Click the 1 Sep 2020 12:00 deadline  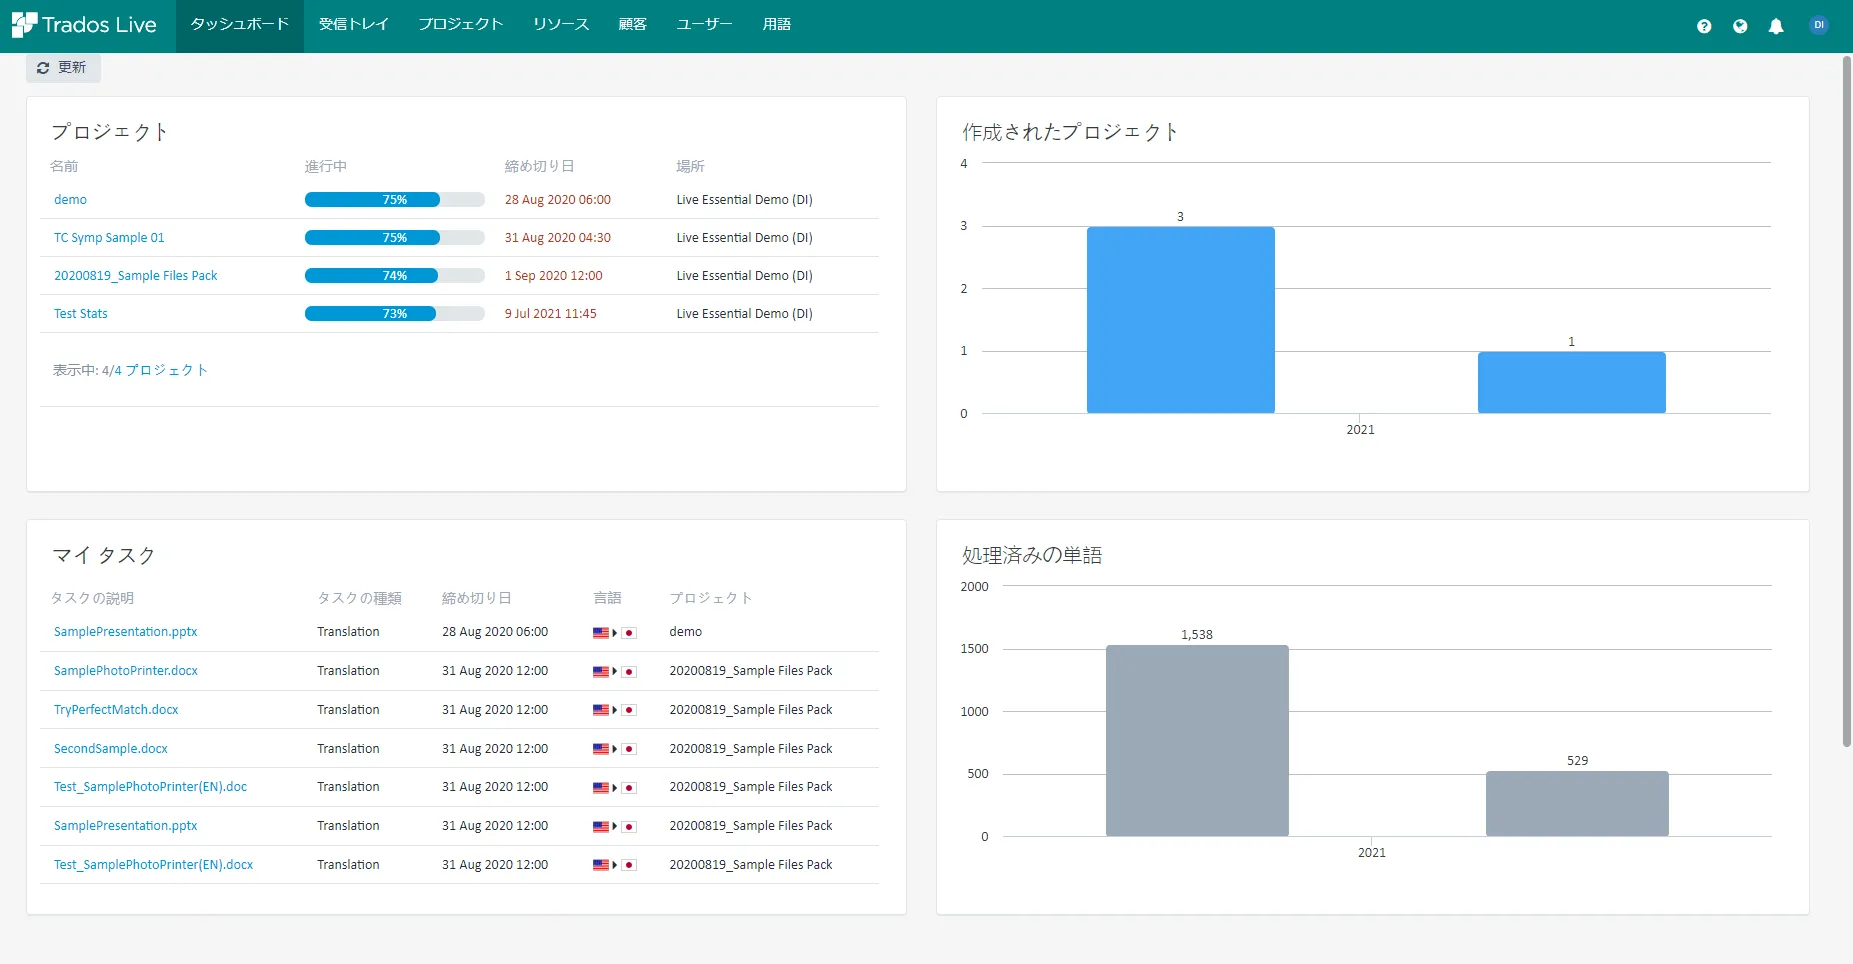coord(554,276)
